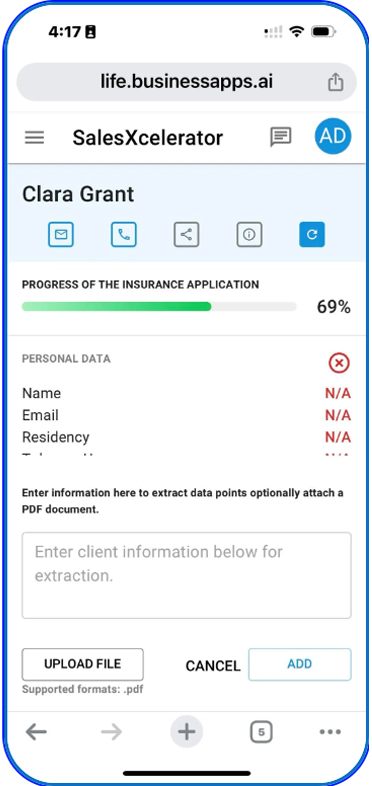This screenshot has height=786, width=372.
Task: Tap the browser share icon in address bar
Action: (335, 82)
